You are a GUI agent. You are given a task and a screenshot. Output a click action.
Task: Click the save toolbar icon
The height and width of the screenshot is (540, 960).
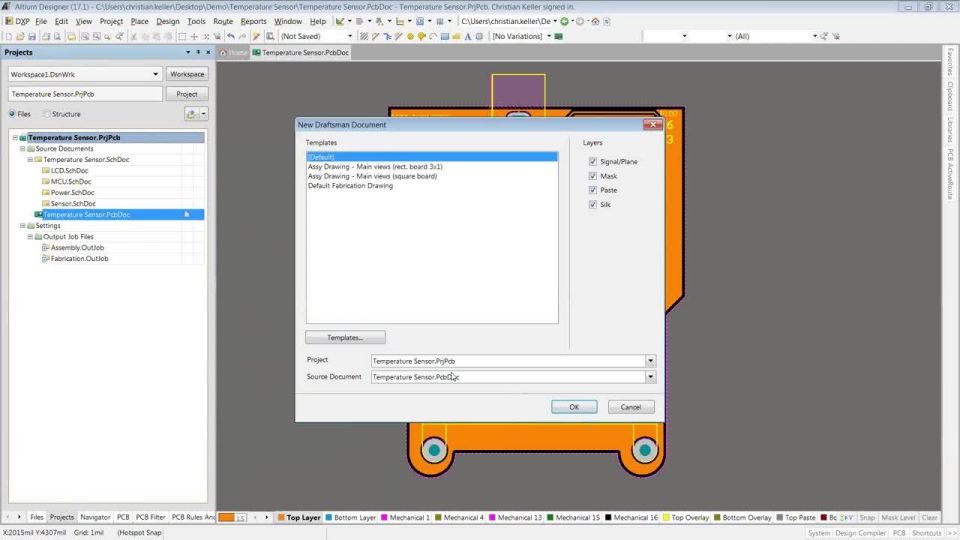pyautogui.click(x=32, y=37)
